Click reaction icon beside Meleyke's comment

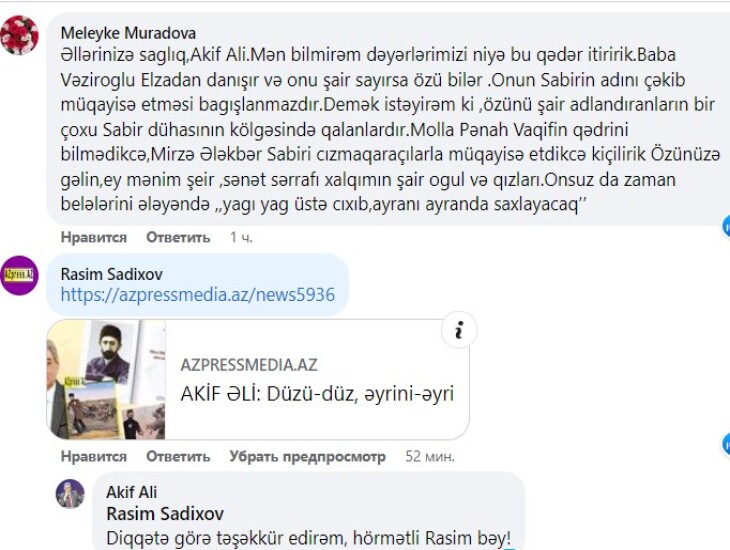click(x=726, y=226)
